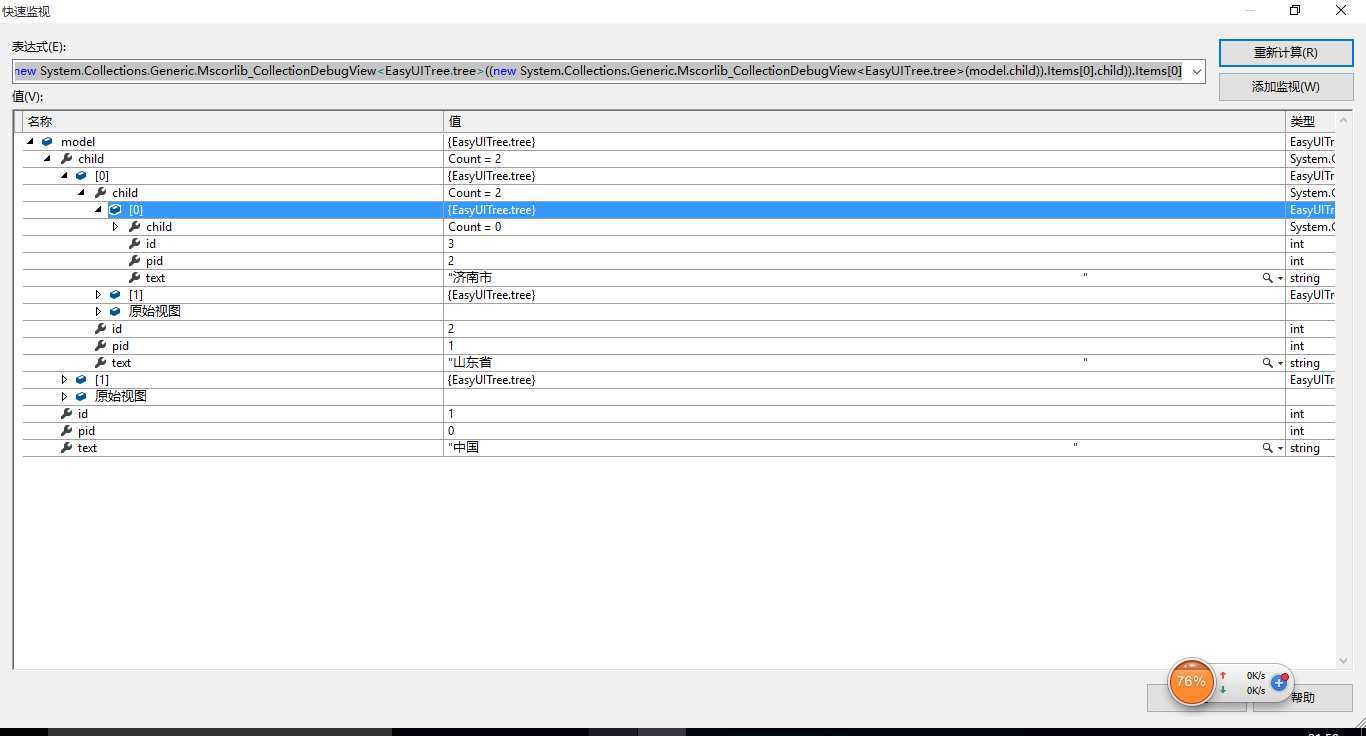Click the wrench icon of 山东省 text row

100,363
